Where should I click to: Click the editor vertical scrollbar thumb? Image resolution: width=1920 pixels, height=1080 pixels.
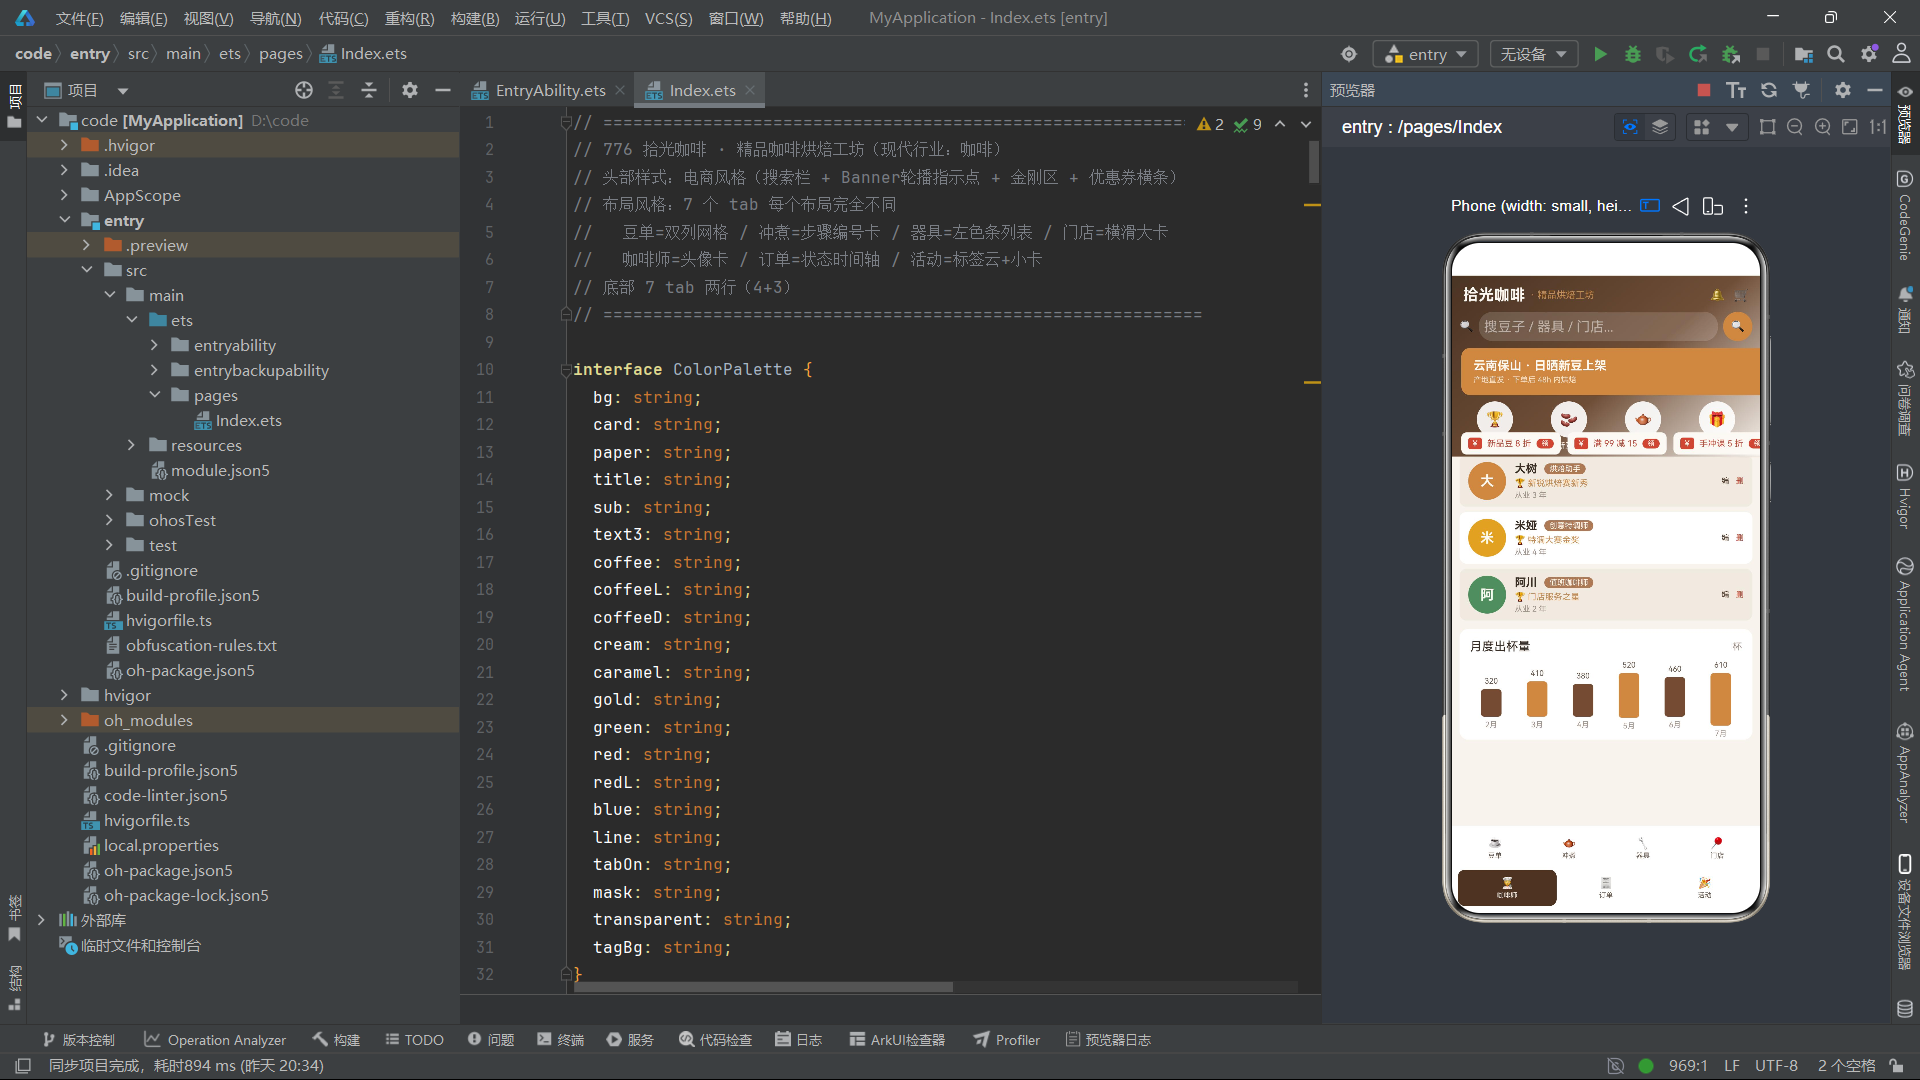(x=1313, y=161)
